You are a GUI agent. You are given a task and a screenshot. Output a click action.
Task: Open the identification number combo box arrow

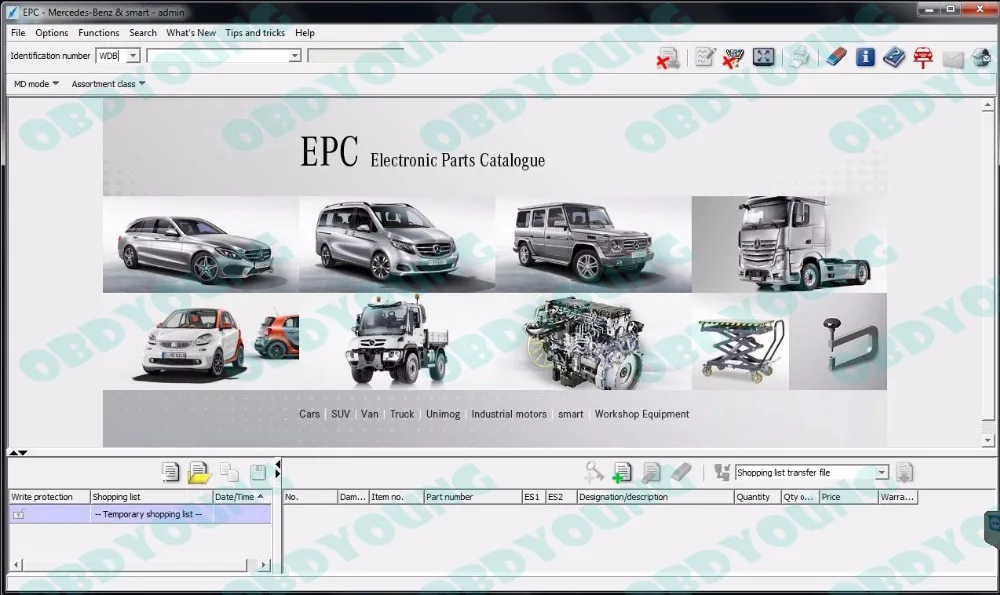point(295,55)
